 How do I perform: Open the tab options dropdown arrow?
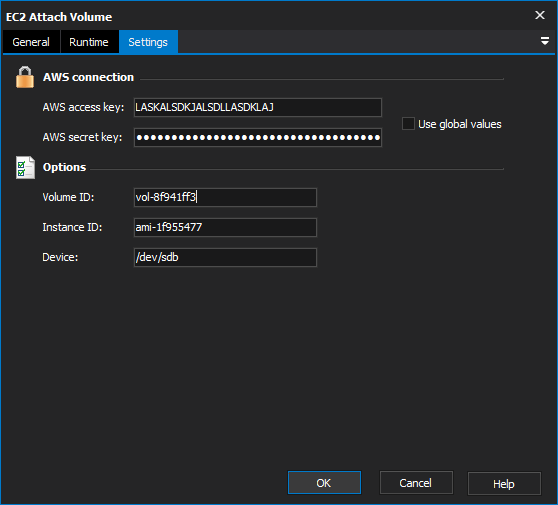544,41
